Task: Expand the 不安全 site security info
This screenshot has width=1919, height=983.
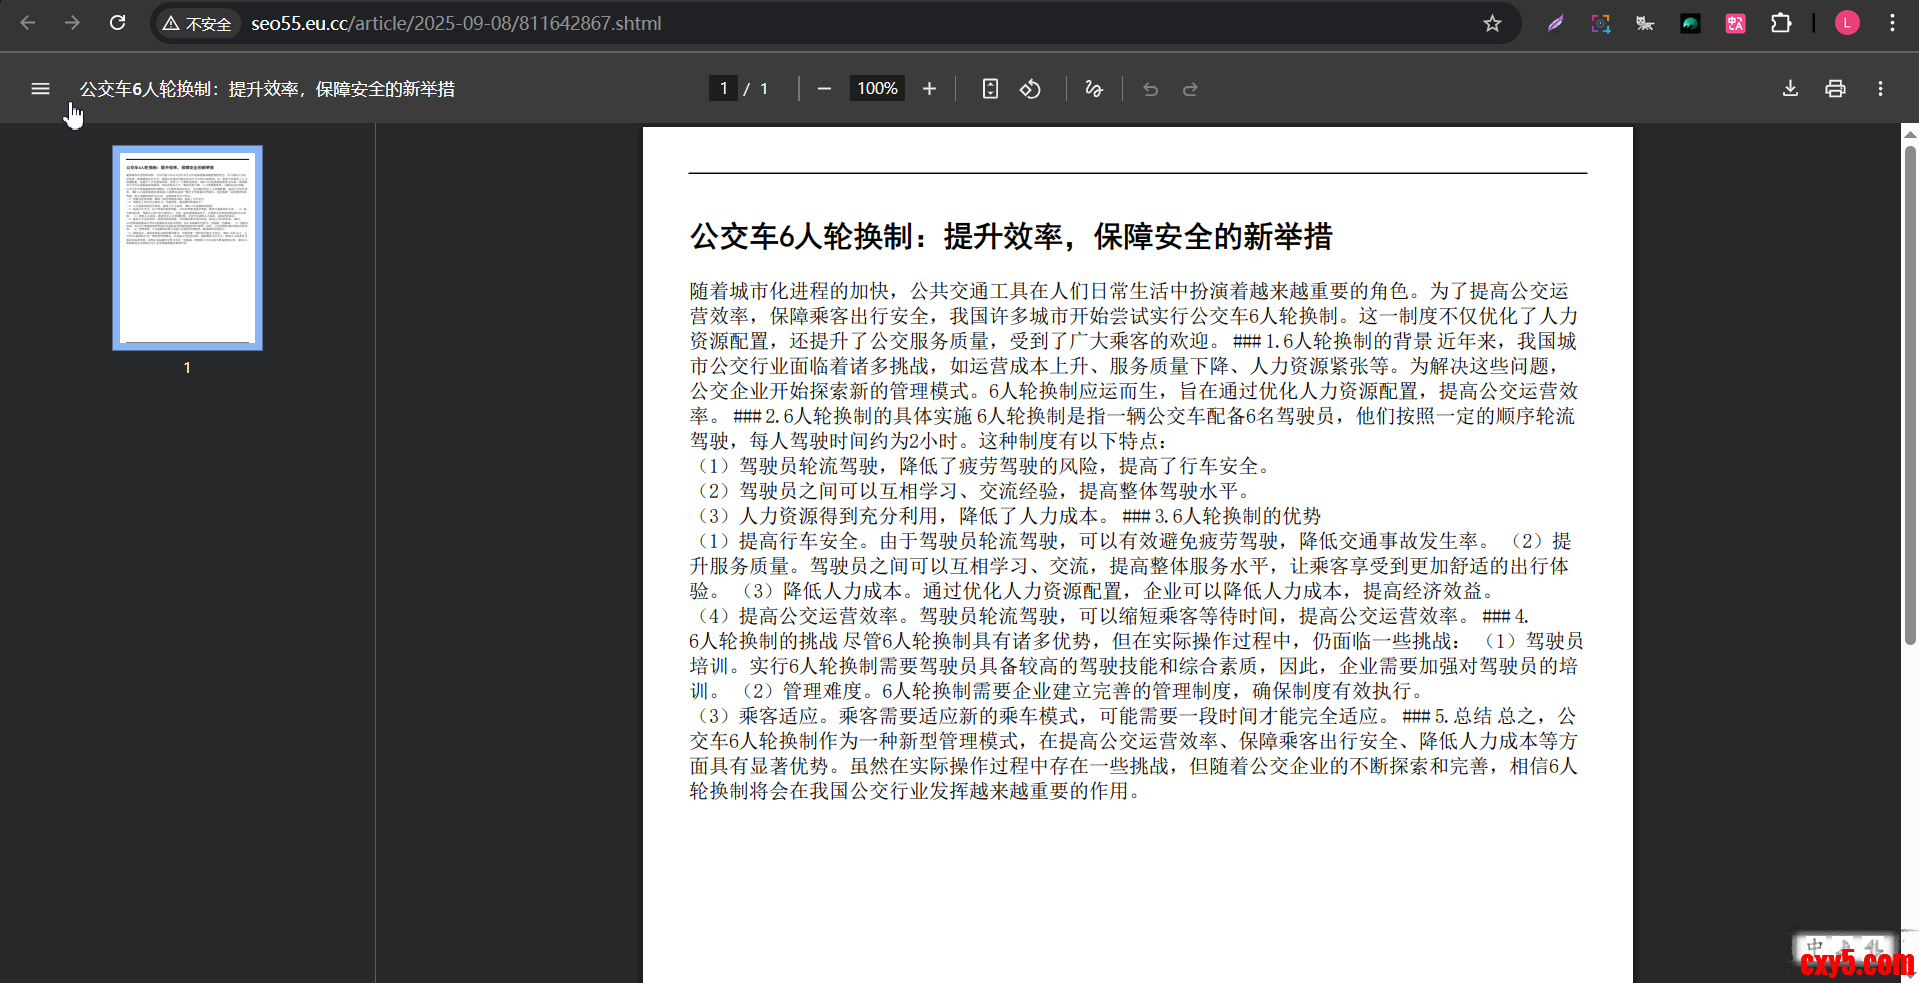Action: pyautogui.click(x=197, y=23)
